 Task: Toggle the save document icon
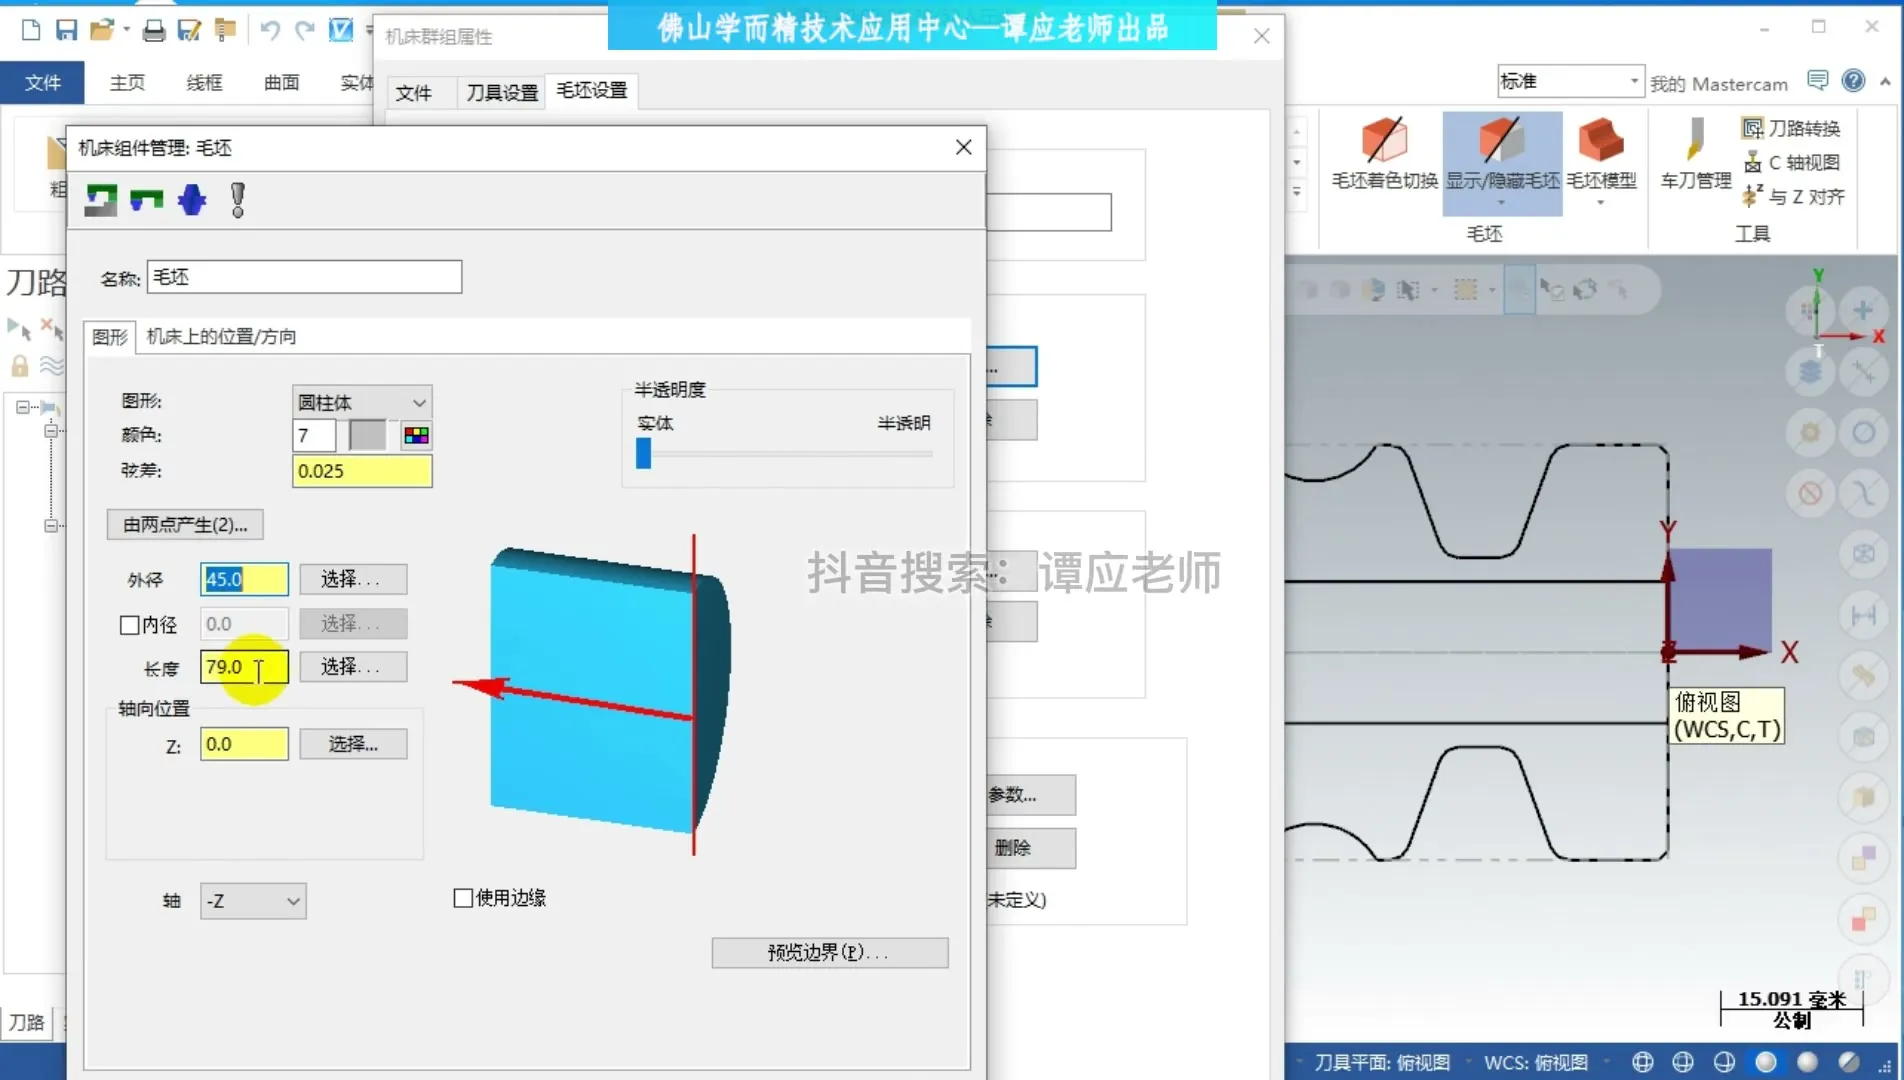[x=66, y=29]
